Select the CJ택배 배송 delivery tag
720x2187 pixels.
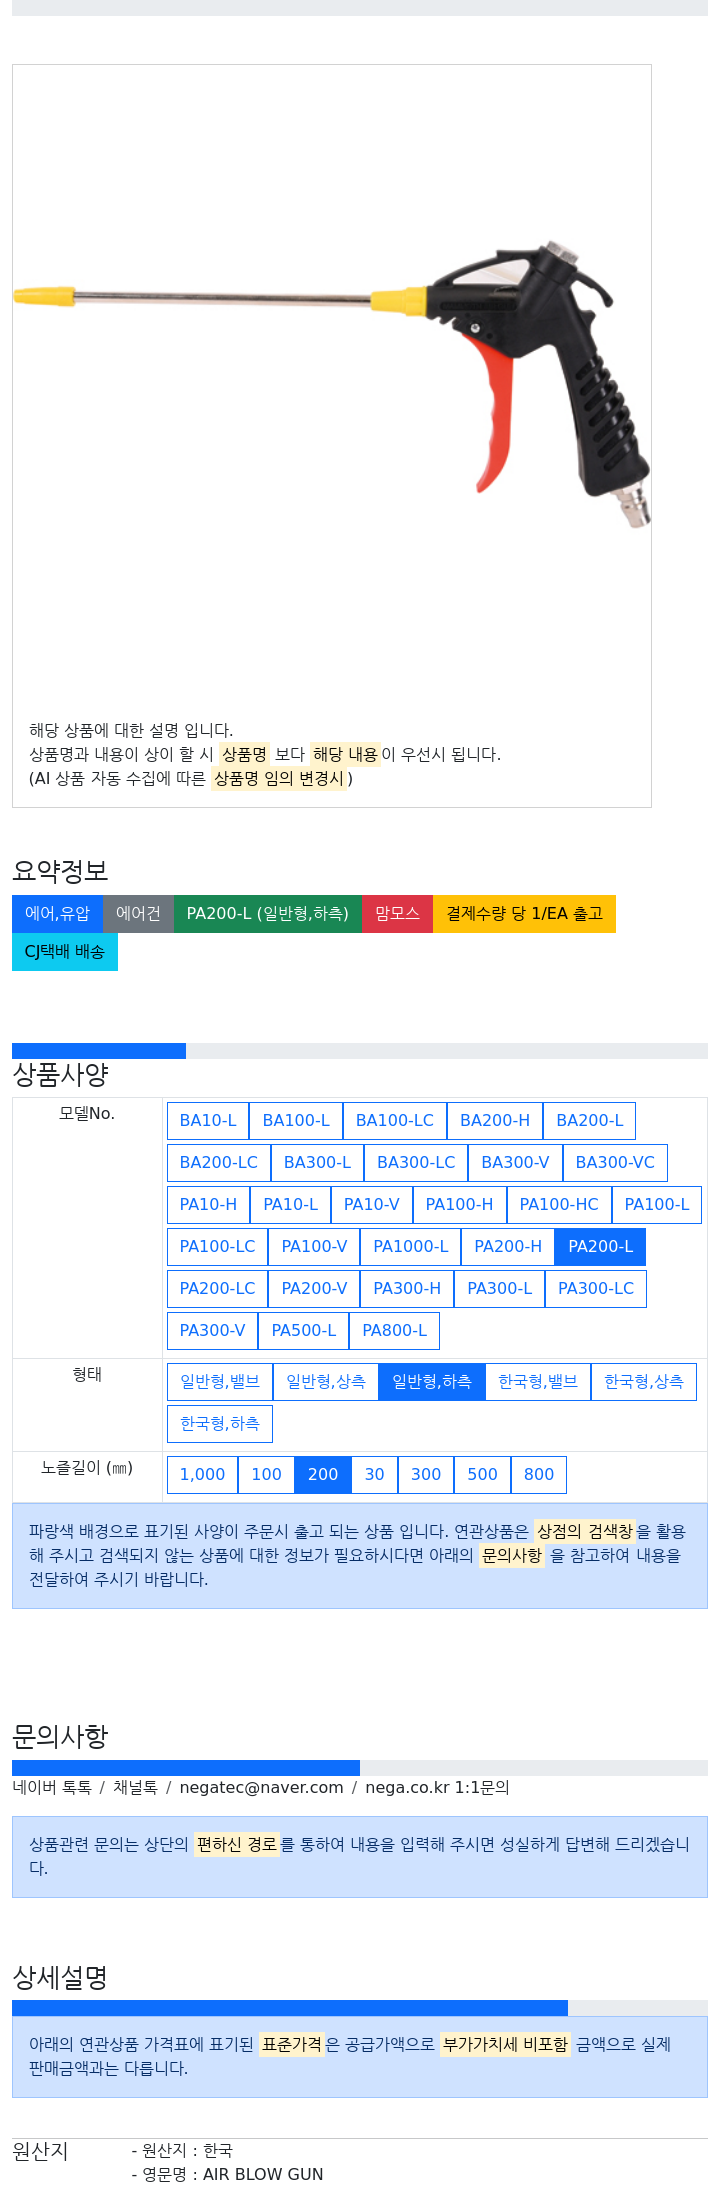pyautogui.click(x=65, y=952)
